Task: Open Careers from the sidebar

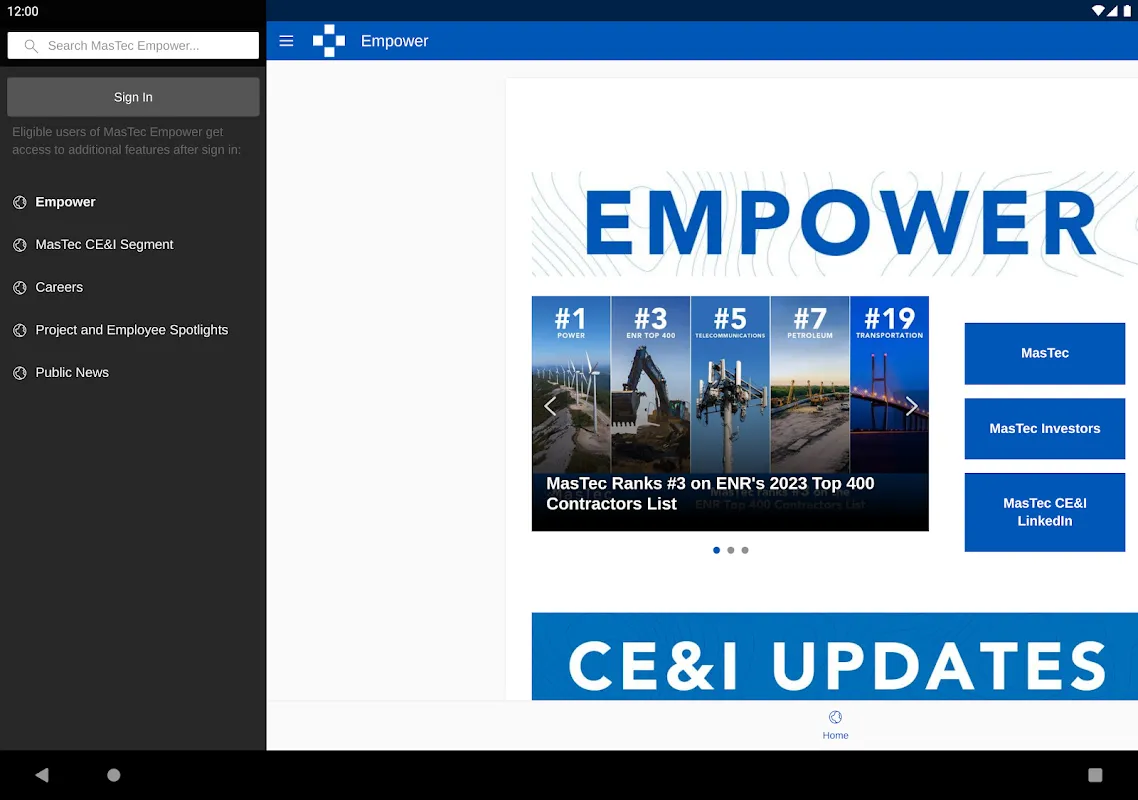Action: click(133, 287)
